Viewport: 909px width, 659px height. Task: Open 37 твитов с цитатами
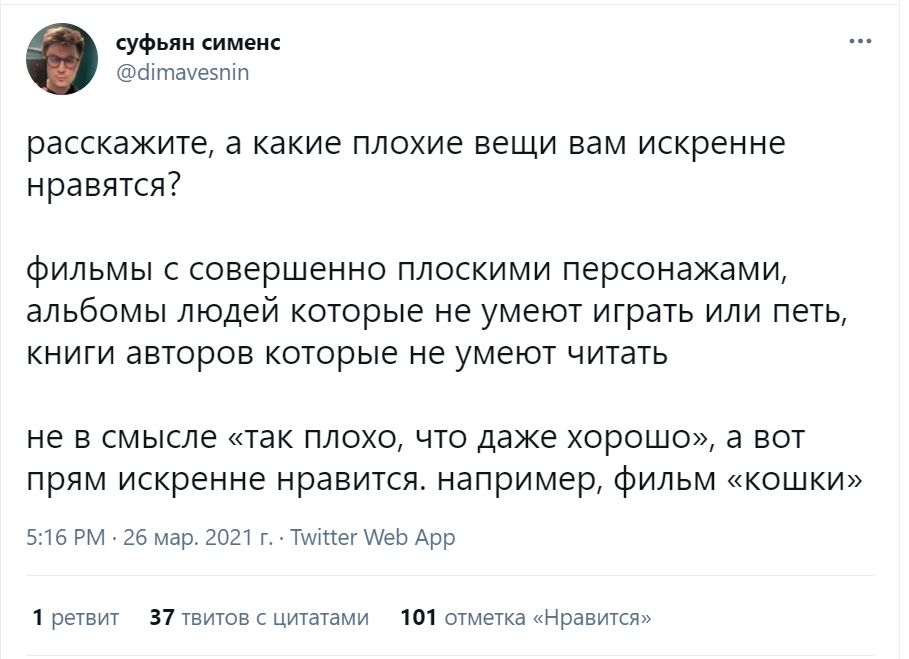pyautogui.click(x=259, y=618)
